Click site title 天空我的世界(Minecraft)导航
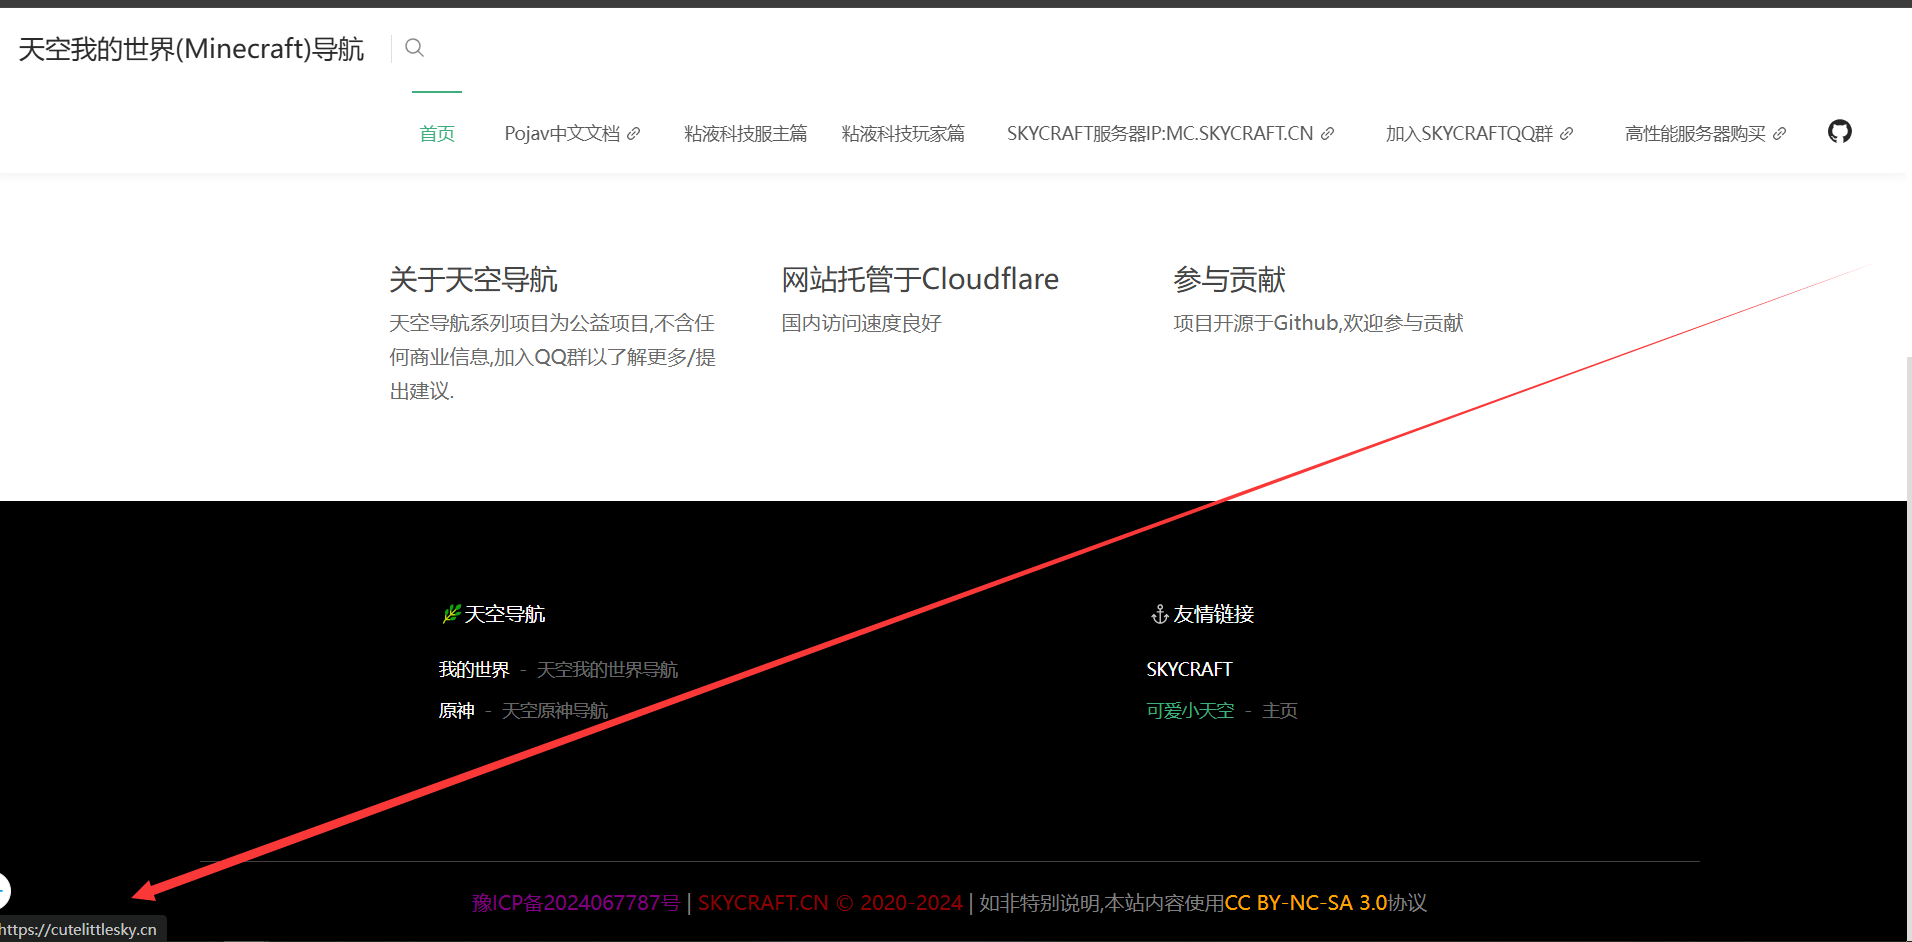The height and width of the screenshot is (942, 1912). (191, 49)
